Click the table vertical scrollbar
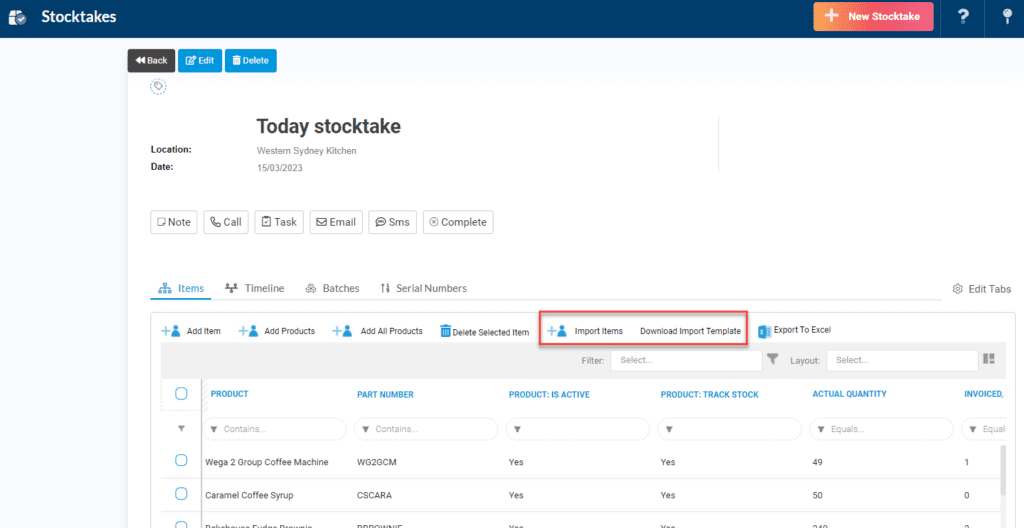The width and height of the screenshot is (1024, 528). [1002, 470]
